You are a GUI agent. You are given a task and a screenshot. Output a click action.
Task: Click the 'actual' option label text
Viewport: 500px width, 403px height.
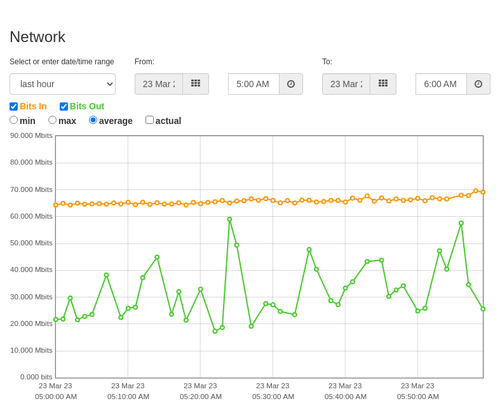[168, 121]
